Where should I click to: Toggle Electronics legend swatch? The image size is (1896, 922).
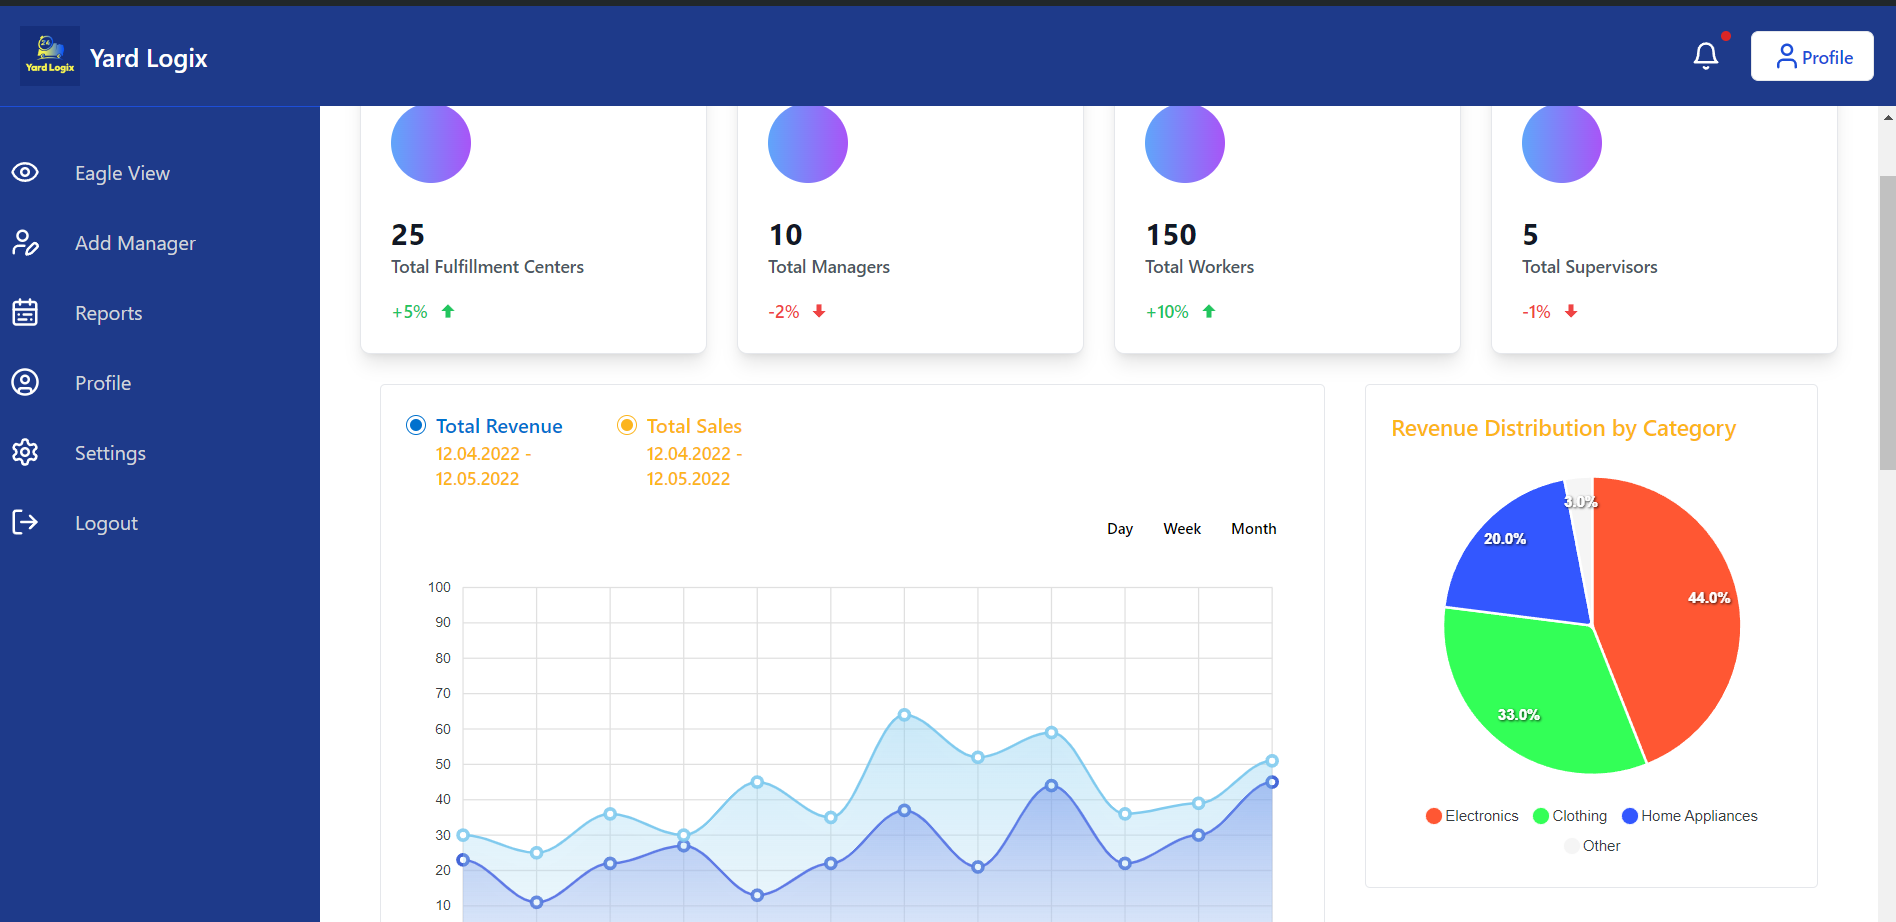1434,816
